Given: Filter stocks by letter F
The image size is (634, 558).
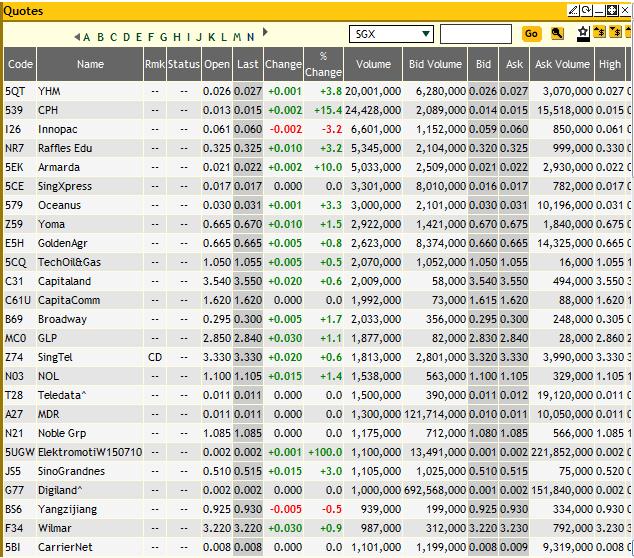Looking at the screenshot, I should [151, 37].
